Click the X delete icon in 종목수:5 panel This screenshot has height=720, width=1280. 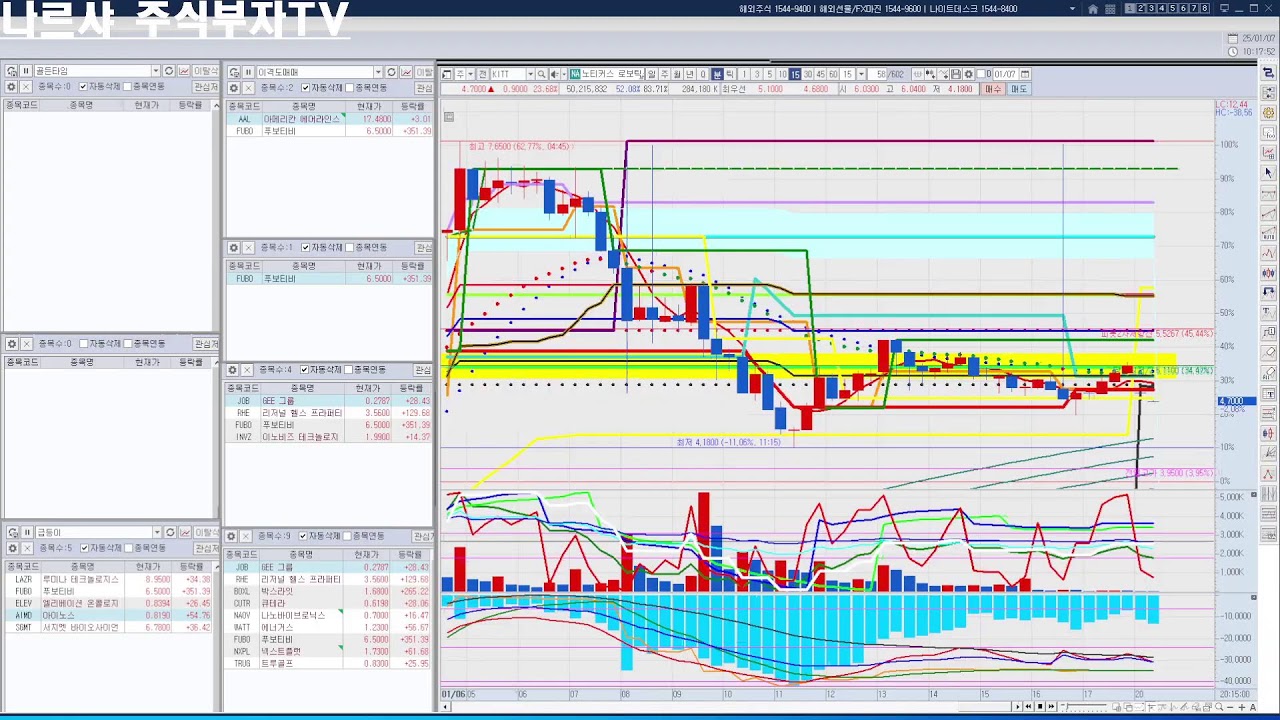(x=27, y=548)
